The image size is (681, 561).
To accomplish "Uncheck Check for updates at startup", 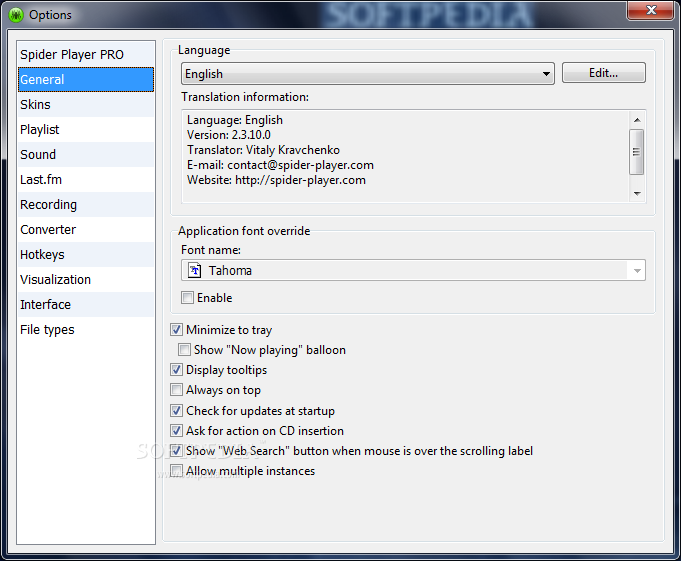I will 176,411.
